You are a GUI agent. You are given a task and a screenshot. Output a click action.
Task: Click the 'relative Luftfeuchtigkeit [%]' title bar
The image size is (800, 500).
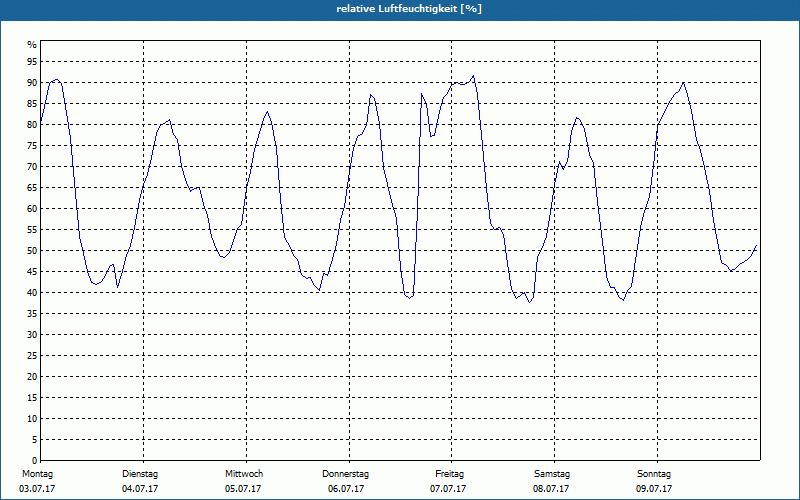pos(400,10)
